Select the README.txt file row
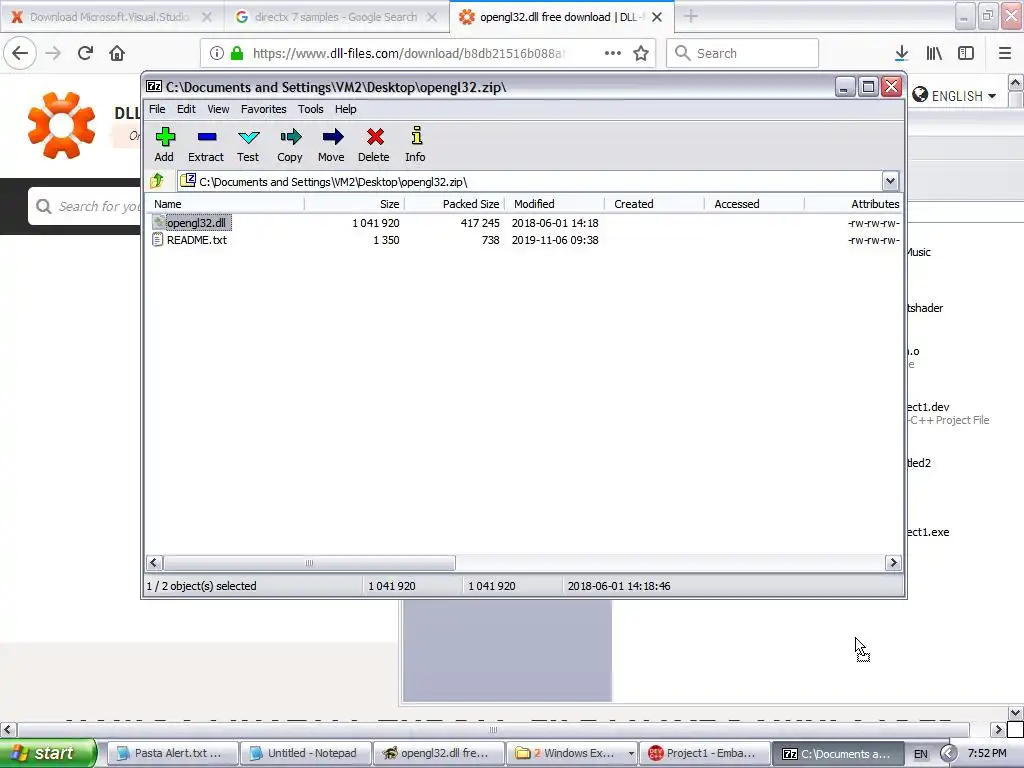The width and height of the screenshot is (1024, 768). [x=525, y=240]
